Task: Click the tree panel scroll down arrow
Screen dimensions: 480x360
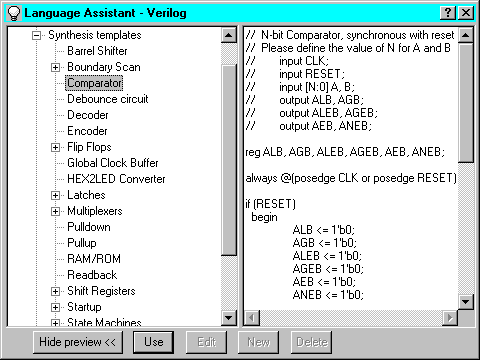Action: (x=229, y=318)
